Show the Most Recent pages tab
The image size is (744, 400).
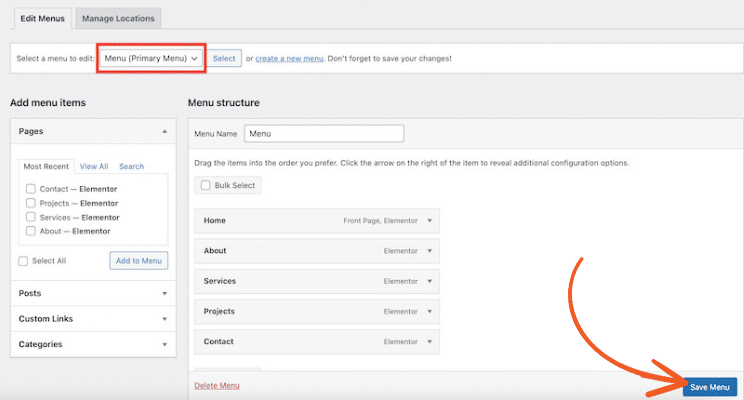(46, 167)
